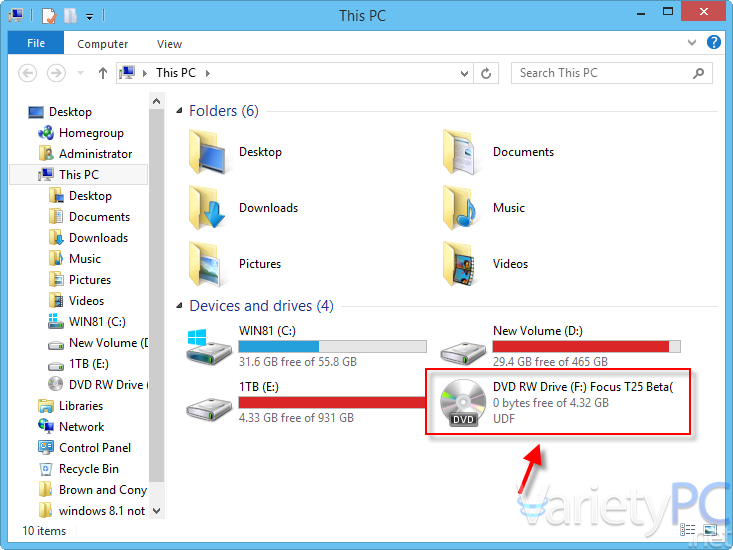Image resolution: width=733 pixels, height=550 pixels.
Task: Switch to the View ribbon tab
Action: [x=169, y=44]
